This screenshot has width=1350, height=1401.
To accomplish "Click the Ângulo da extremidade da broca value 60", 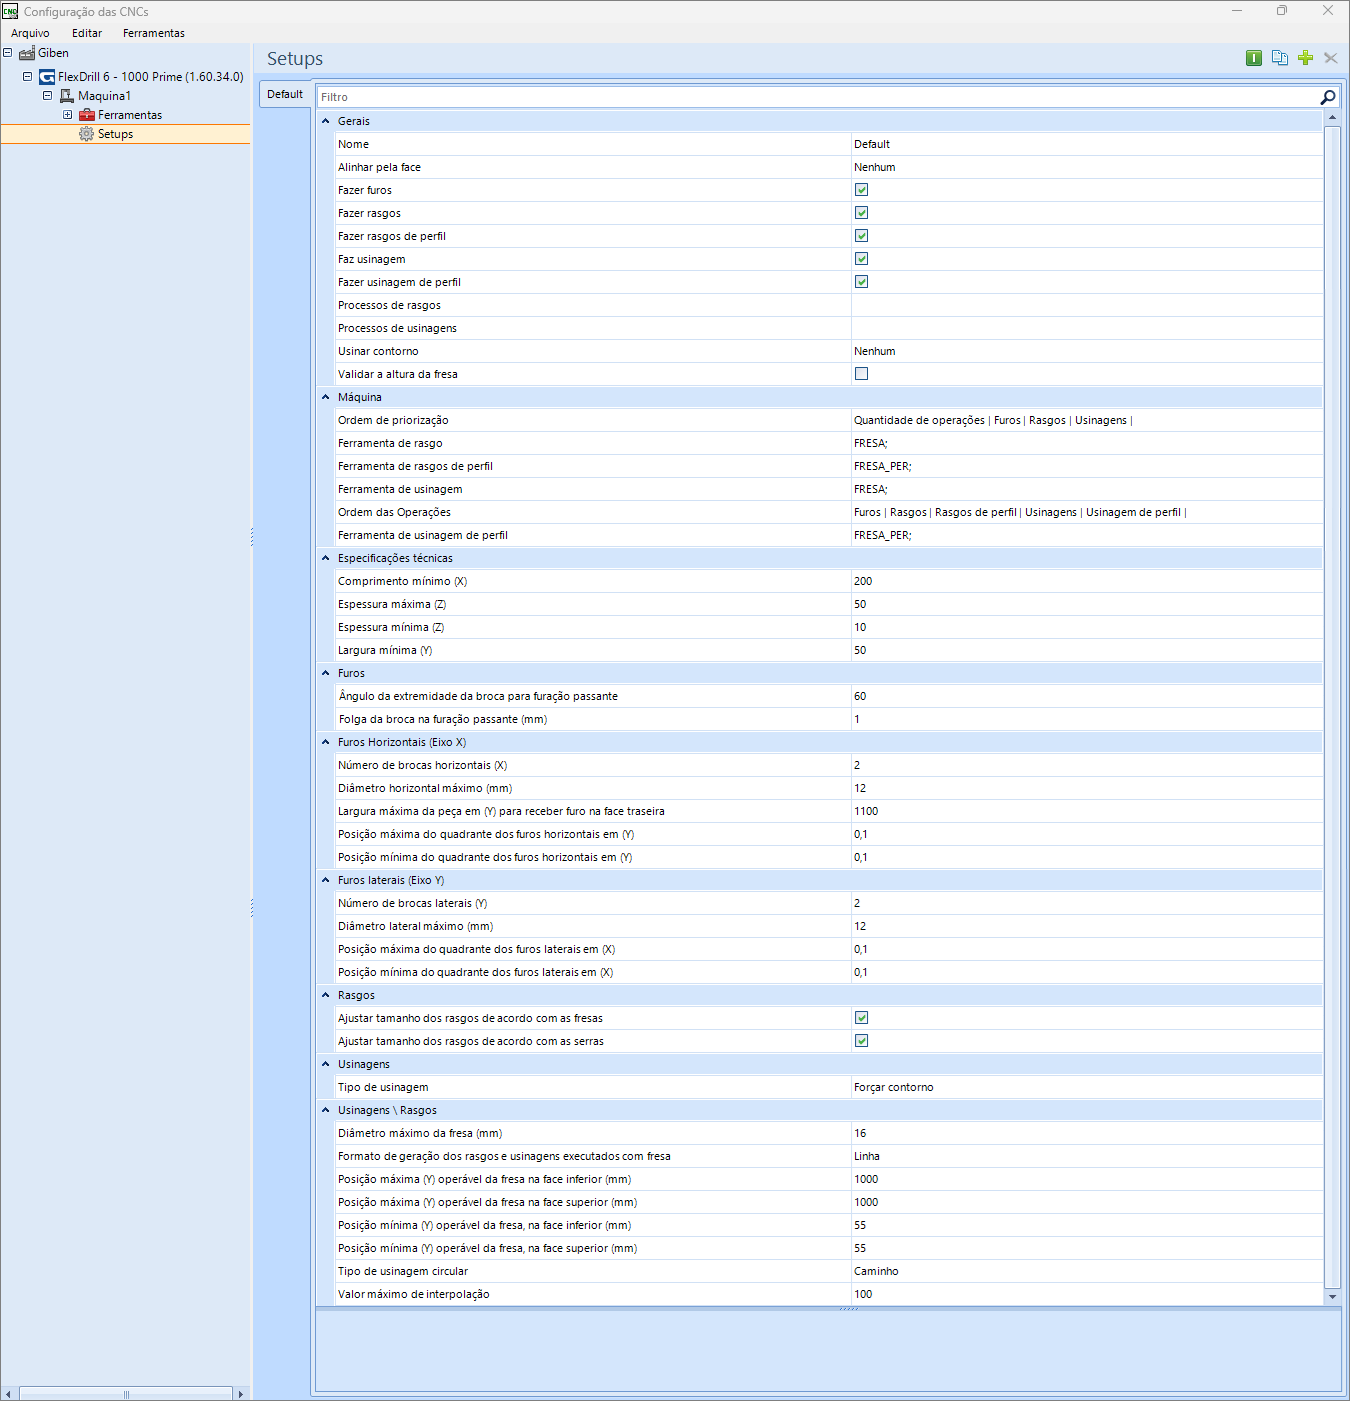I will coord(1087,696).
